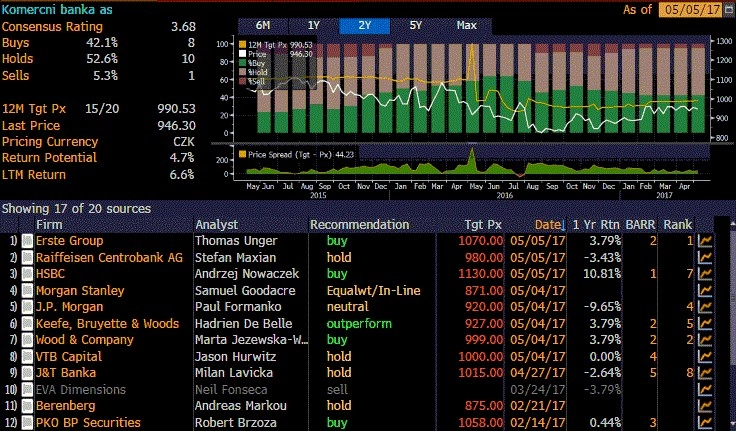Open PKO BP Securities firm link
736x431 pixels.
(x=88, y=423)
